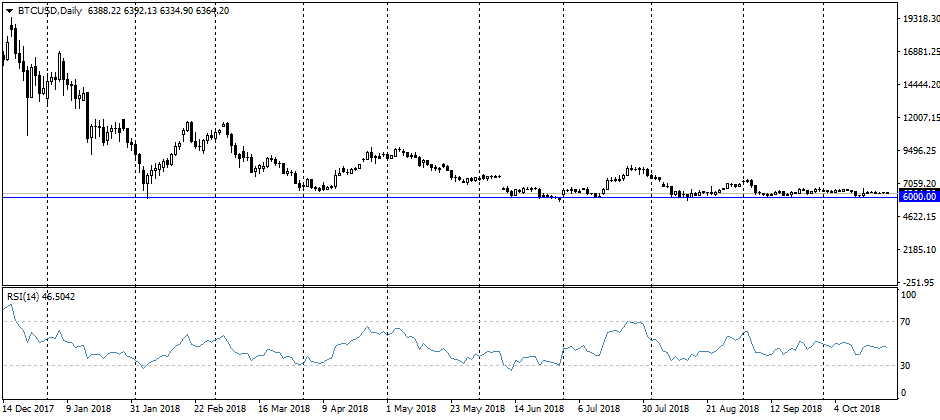Click the 30 Jul 2018 date label

point(665,409)
